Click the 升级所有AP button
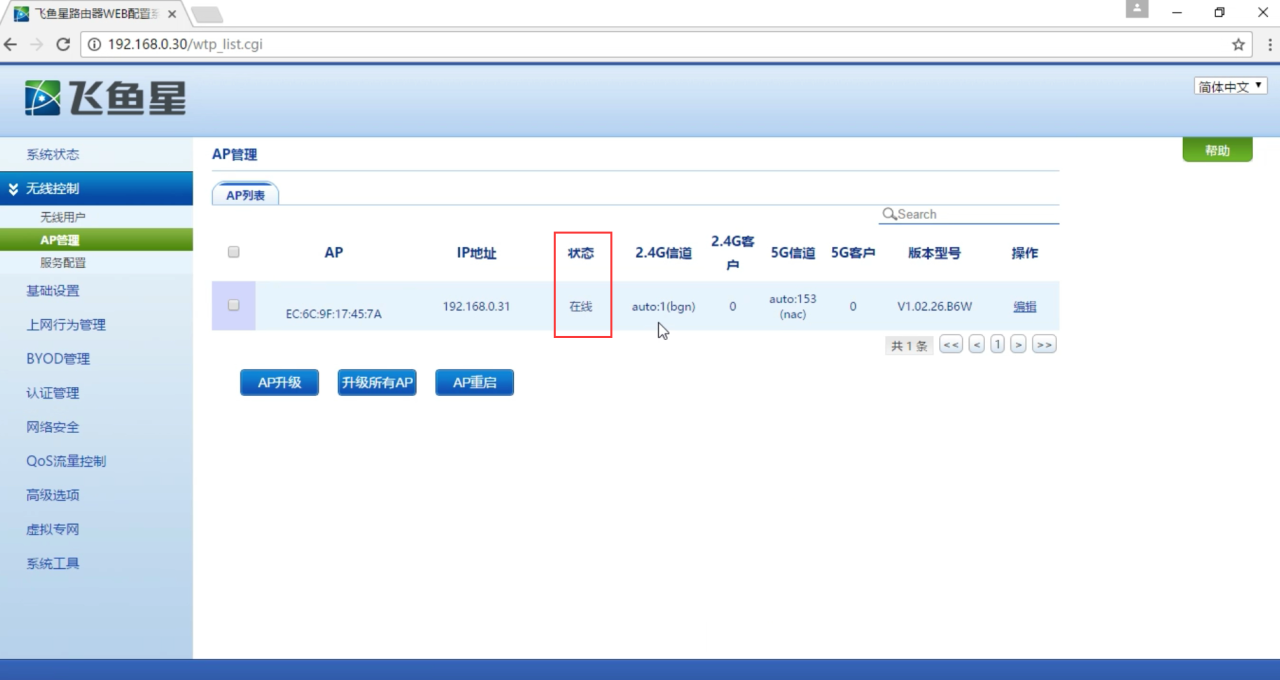 pyautogui.click(x=377, y=382)
